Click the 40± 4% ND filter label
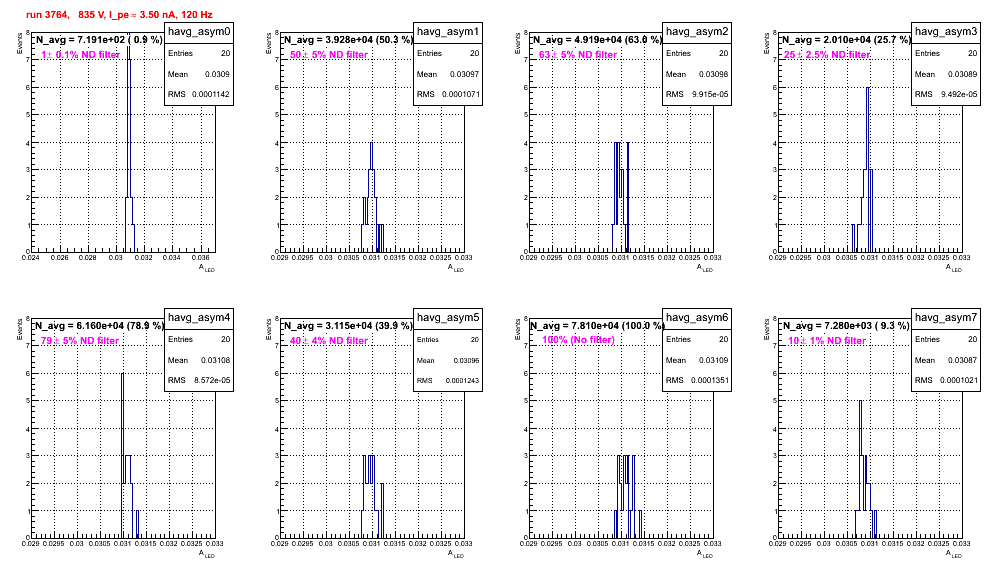Viewport: 996px width, 572px height. (329, 341)
